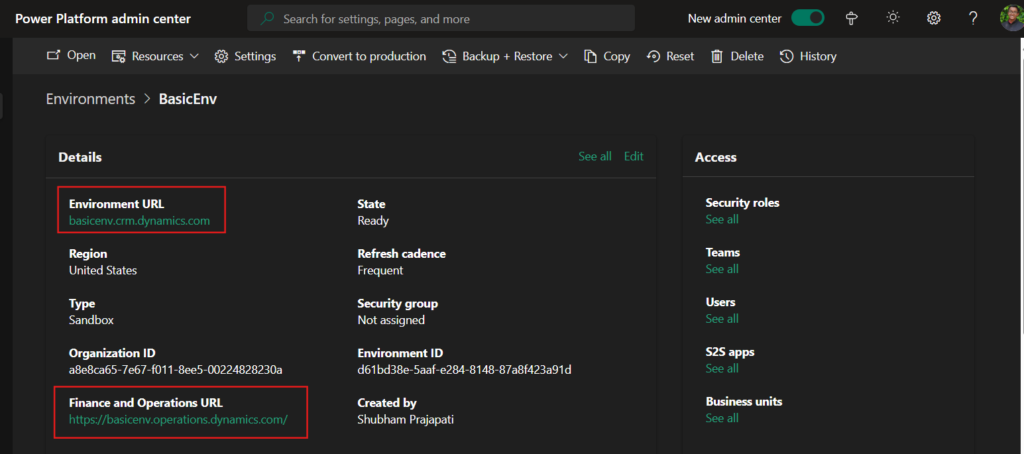The image size is (1024, 454).
Task: Click the Resources toolbar icon
Action: (x=118, y=57)
